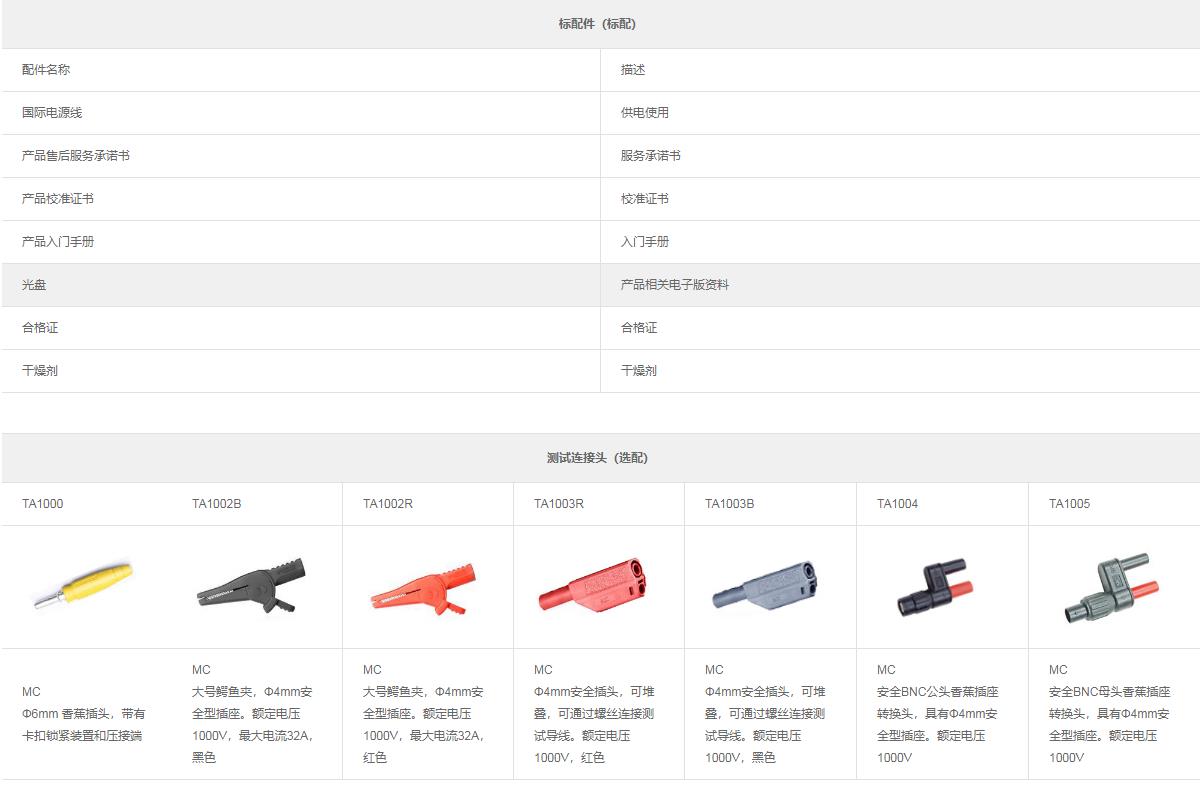Viewport: 1202px width, 799px height.
Task: Click the 产品入门手册 accessory name
Action: [58, 242]
